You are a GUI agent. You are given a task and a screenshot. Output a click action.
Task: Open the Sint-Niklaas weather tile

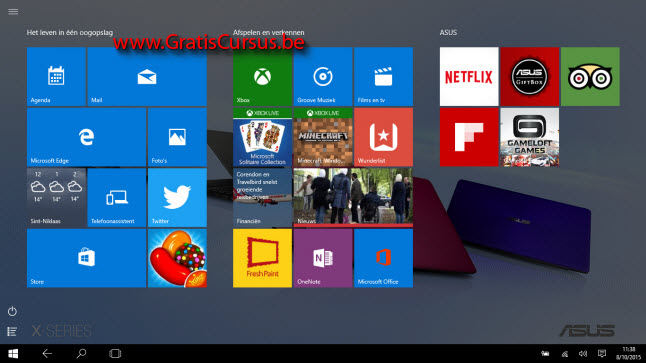point(56,198)
